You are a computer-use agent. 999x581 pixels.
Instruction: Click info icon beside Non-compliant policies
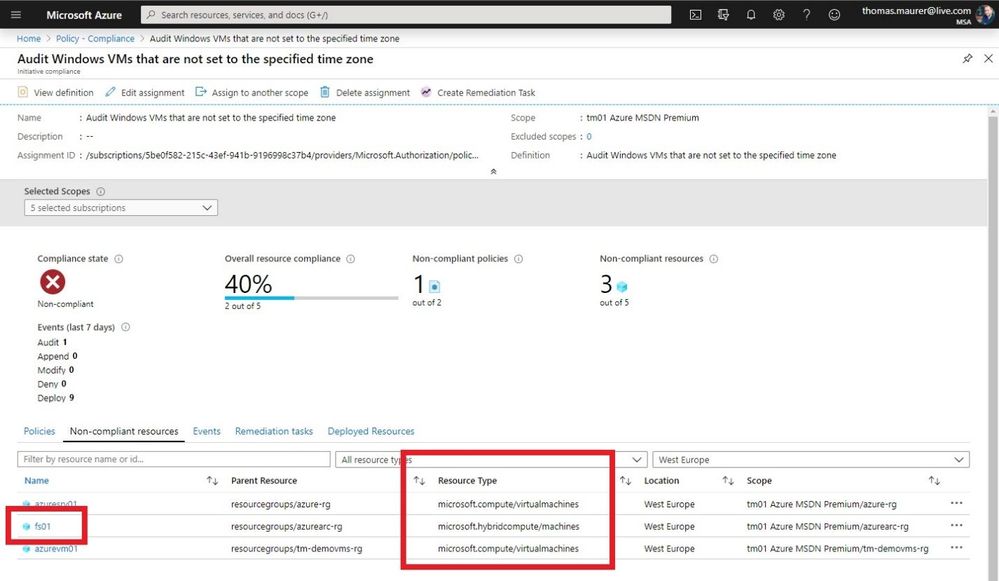click(x=519, y=259)
